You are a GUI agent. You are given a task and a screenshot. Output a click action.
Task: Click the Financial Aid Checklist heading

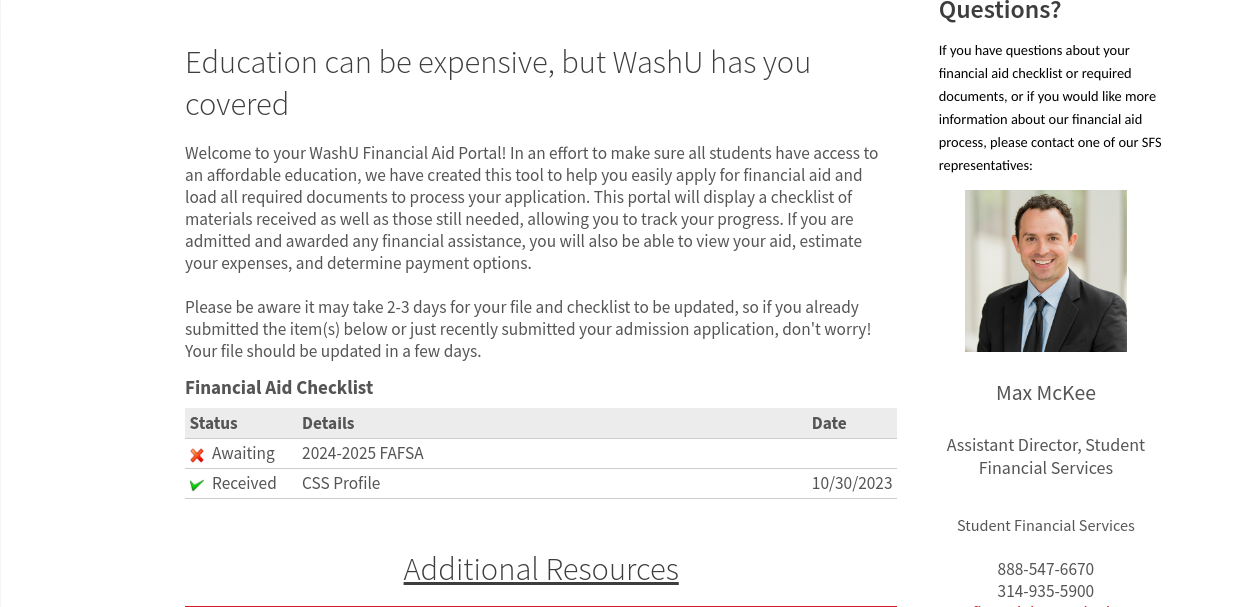tap(279, 388)
